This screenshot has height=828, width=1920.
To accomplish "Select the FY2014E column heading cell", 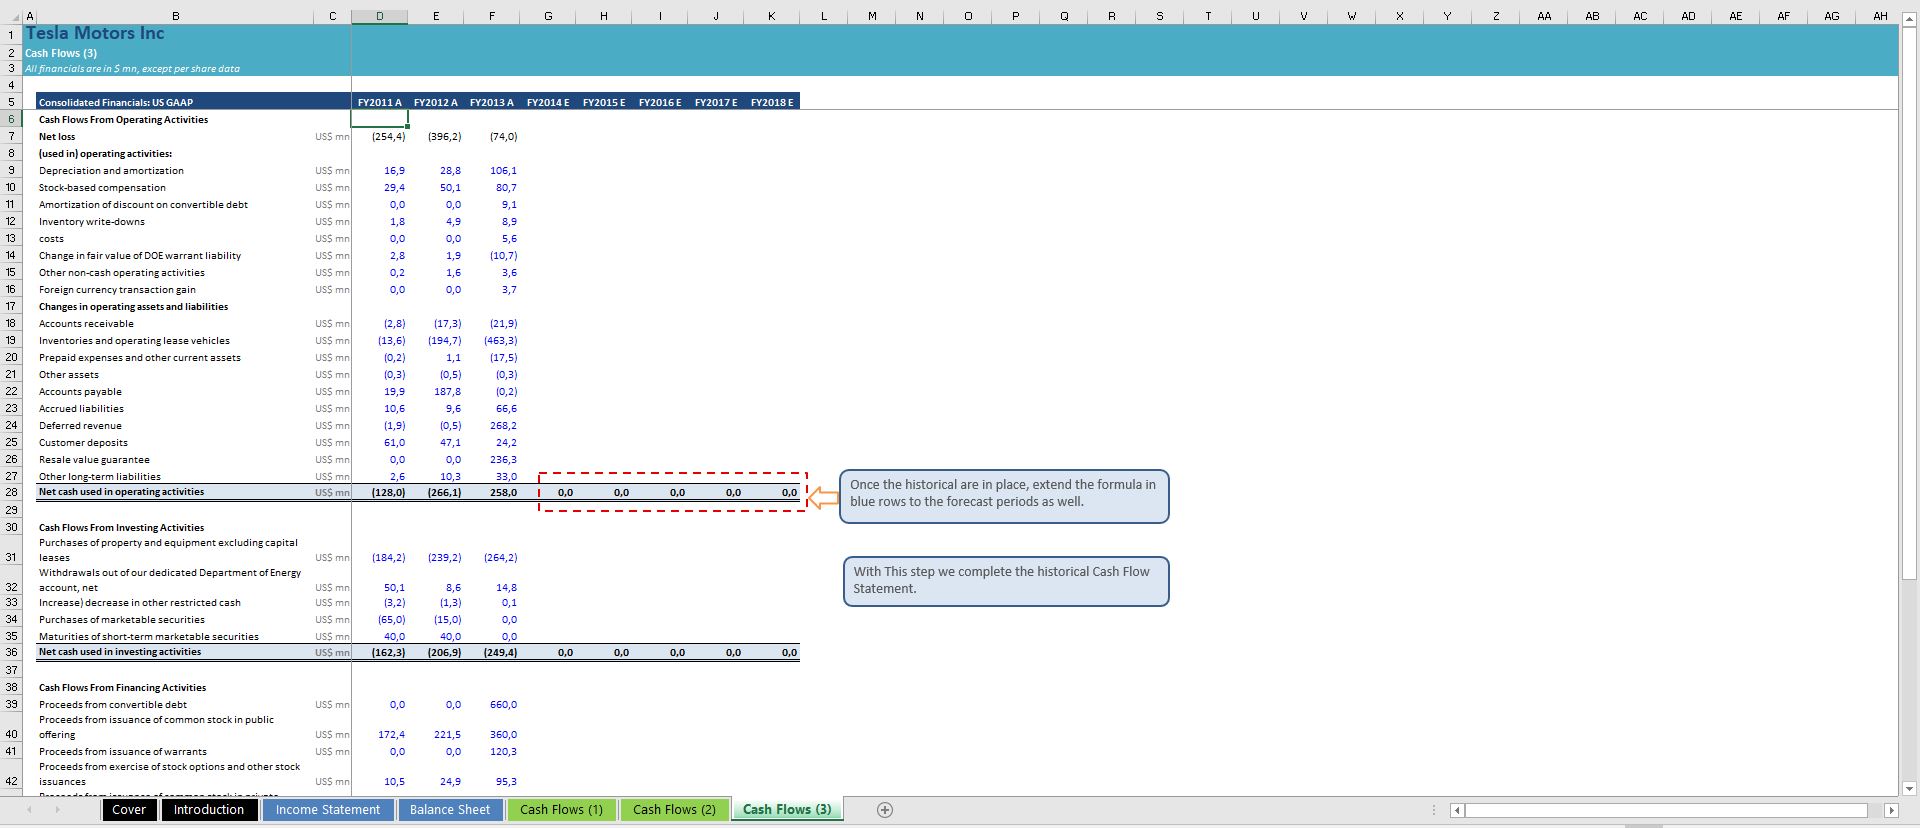I will [548, 102].
